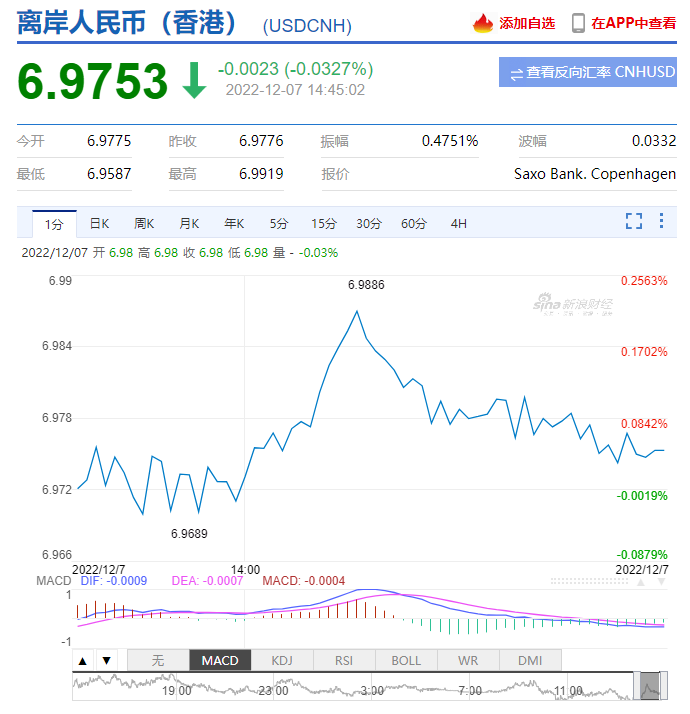Click the flame add-to-watchlist icon
Screen dimensions: 690x714
483,23
